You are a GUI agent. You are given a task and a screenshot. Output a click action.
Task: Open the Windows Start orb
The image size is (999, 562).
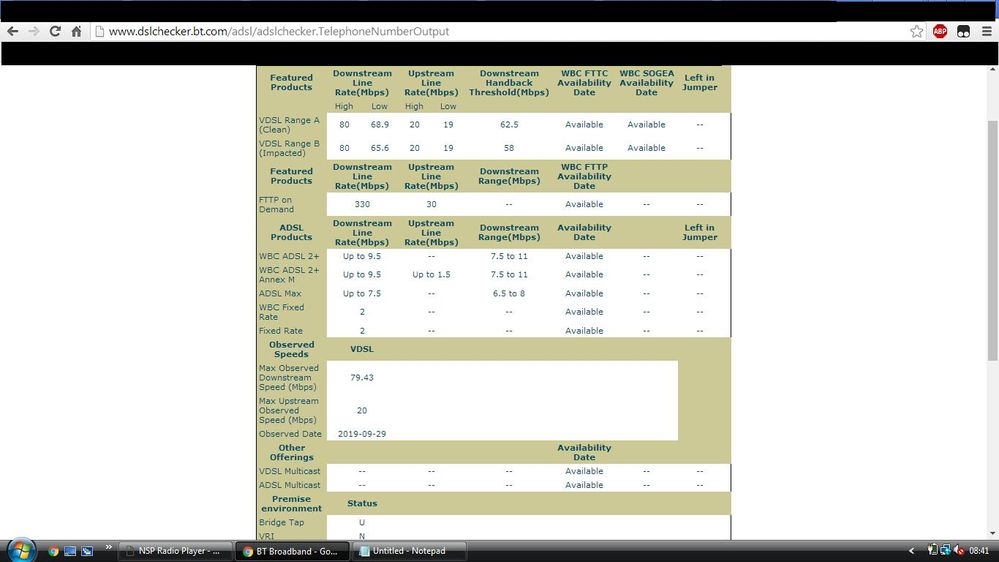(22, 550)
